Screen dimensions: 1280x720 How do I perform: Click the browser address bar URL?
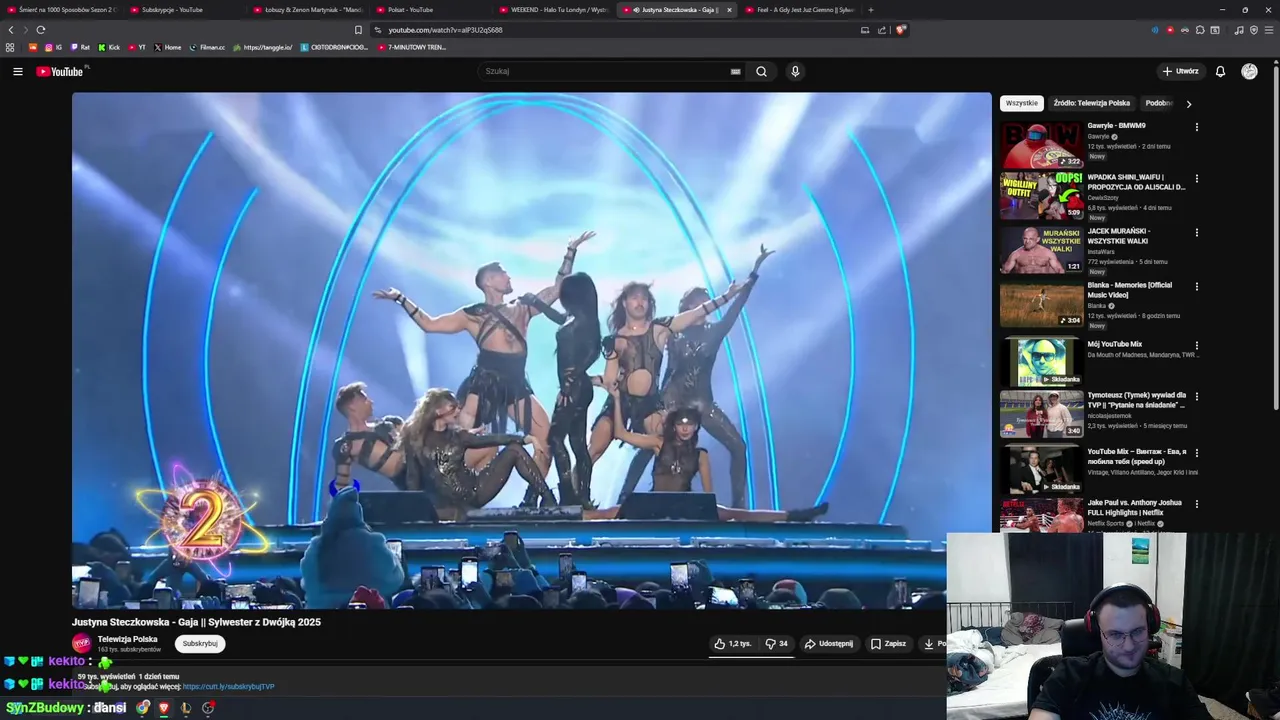tap(445, 30)
